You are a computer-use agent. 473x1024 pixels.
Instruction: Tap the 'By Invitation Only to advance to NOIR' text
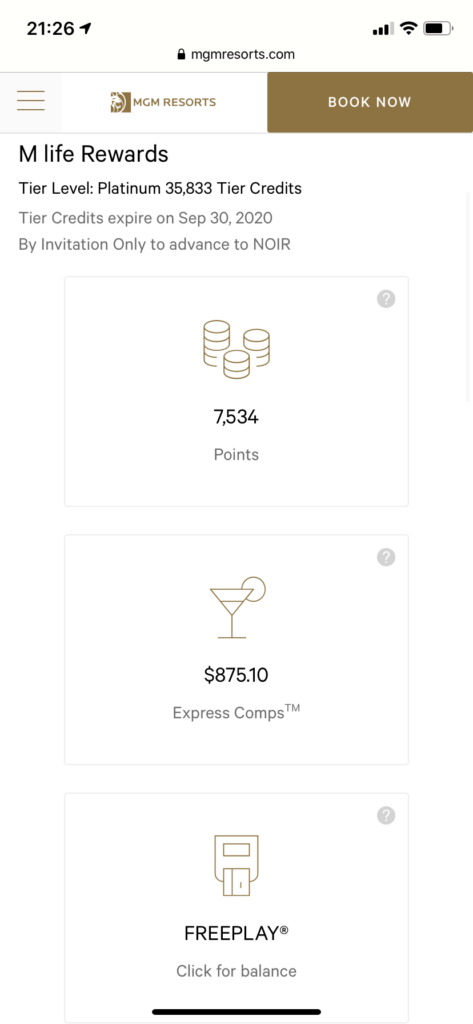[154, 244]
